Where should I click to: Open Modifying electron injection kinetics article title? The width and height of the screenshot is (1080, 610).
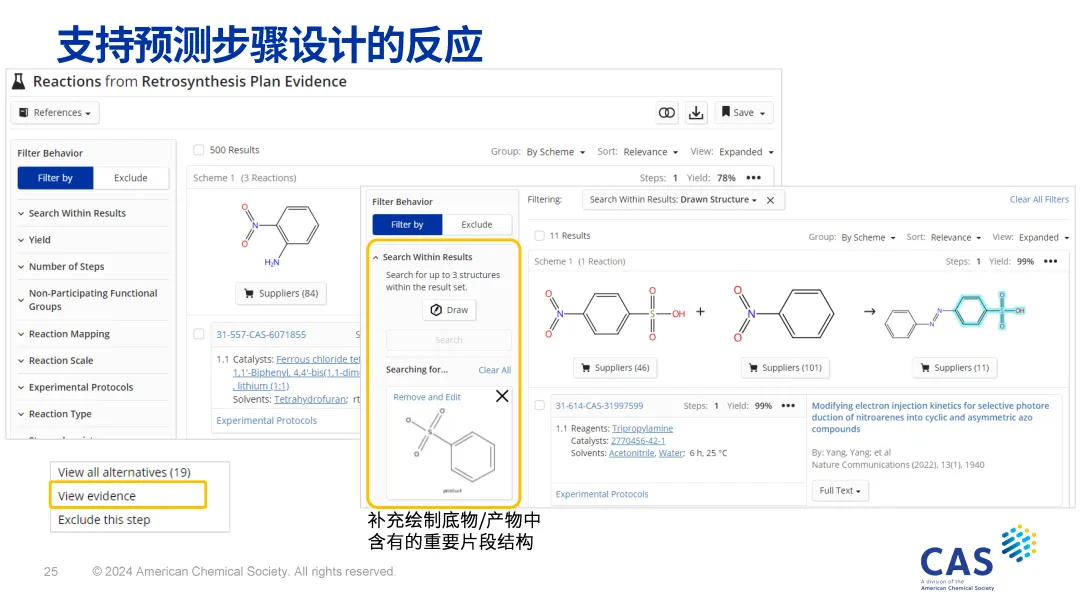[930, 418]
